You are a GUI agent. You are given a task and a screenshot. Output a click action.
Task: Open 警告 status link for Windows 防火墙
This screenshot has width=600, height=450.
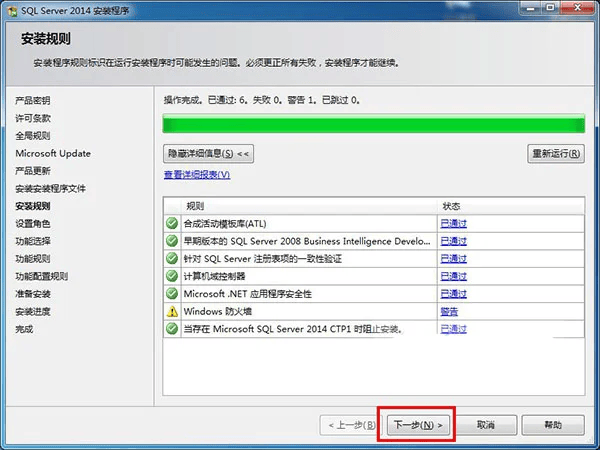[x=449, y=311]
